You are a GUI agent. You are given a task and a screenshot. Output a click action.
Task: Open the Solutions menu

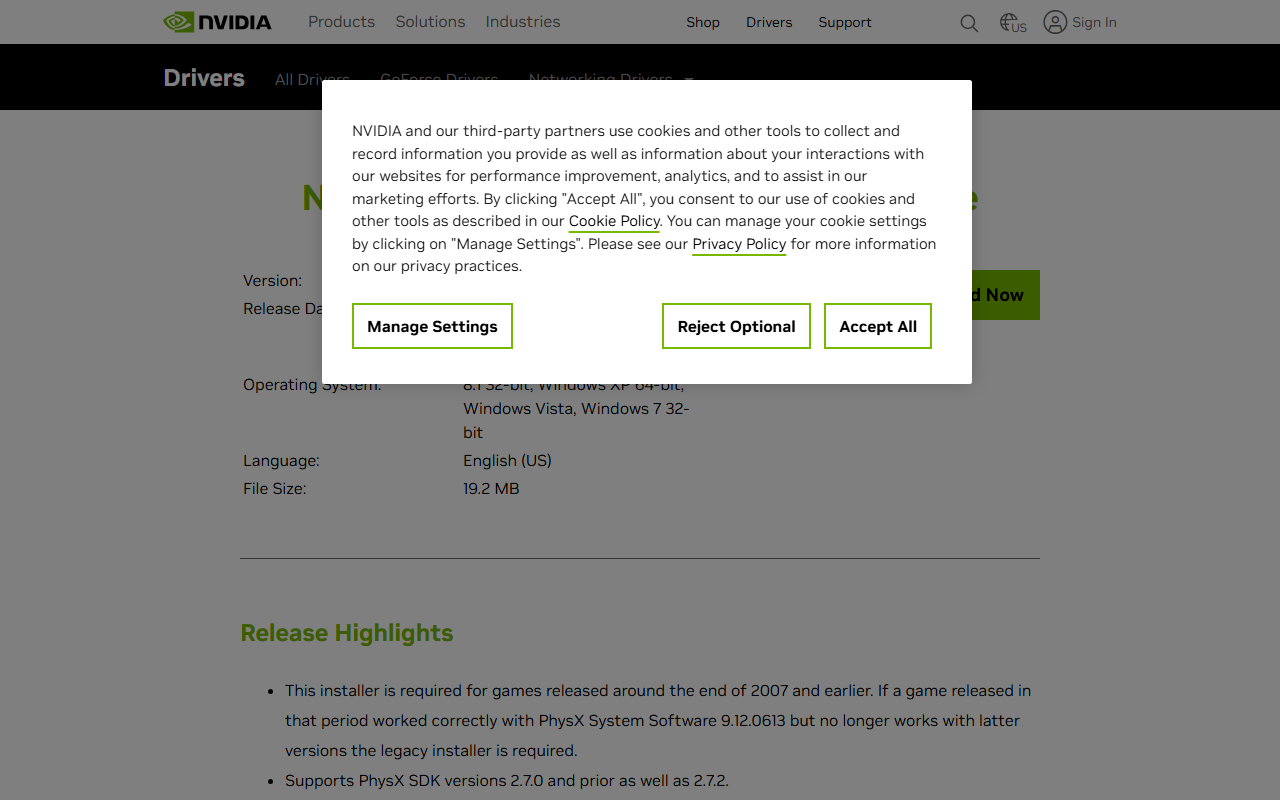430,22
